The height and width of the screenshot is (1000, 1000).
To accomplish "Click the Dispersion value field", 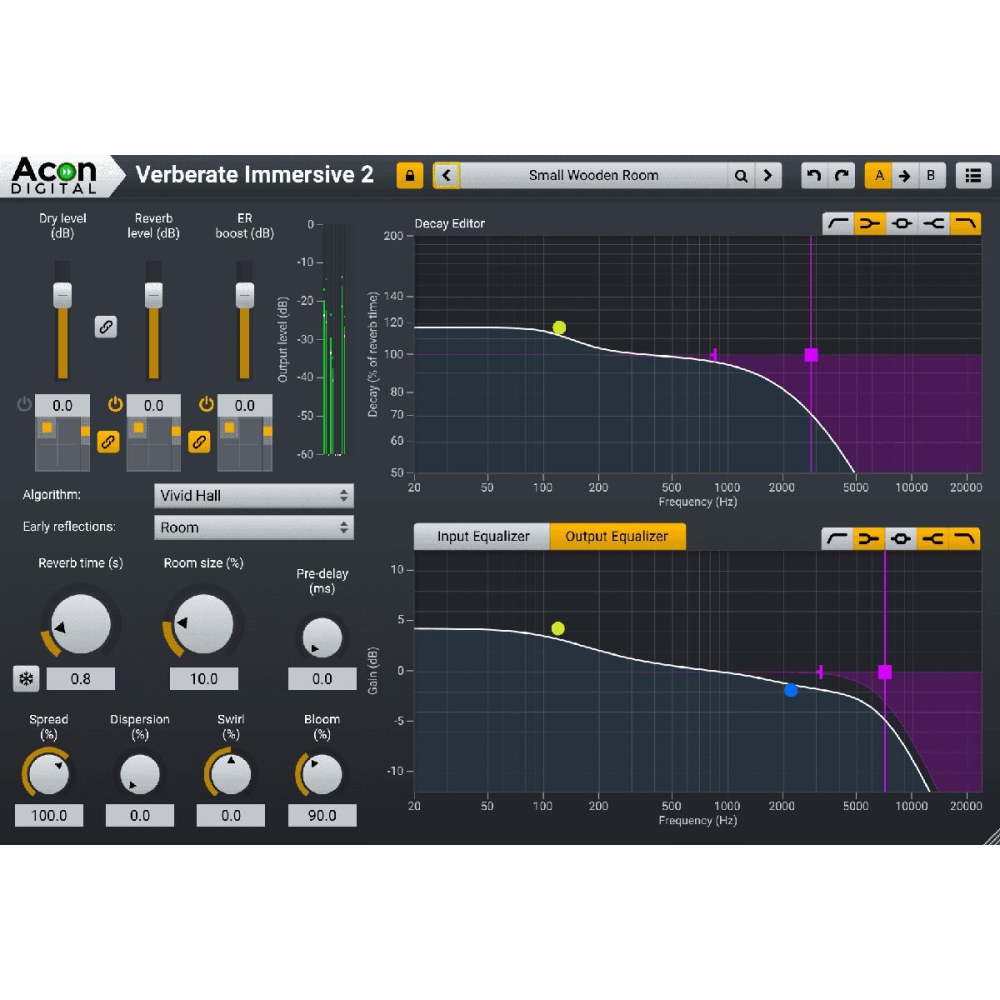I will tap(140, 816).
